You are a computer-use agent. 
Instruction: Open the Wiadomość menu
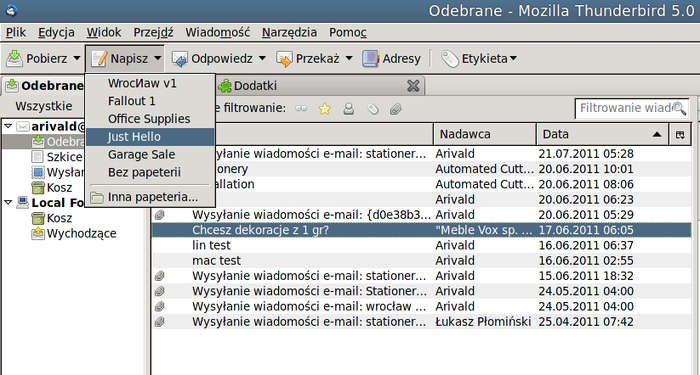[x=218, y=32]
